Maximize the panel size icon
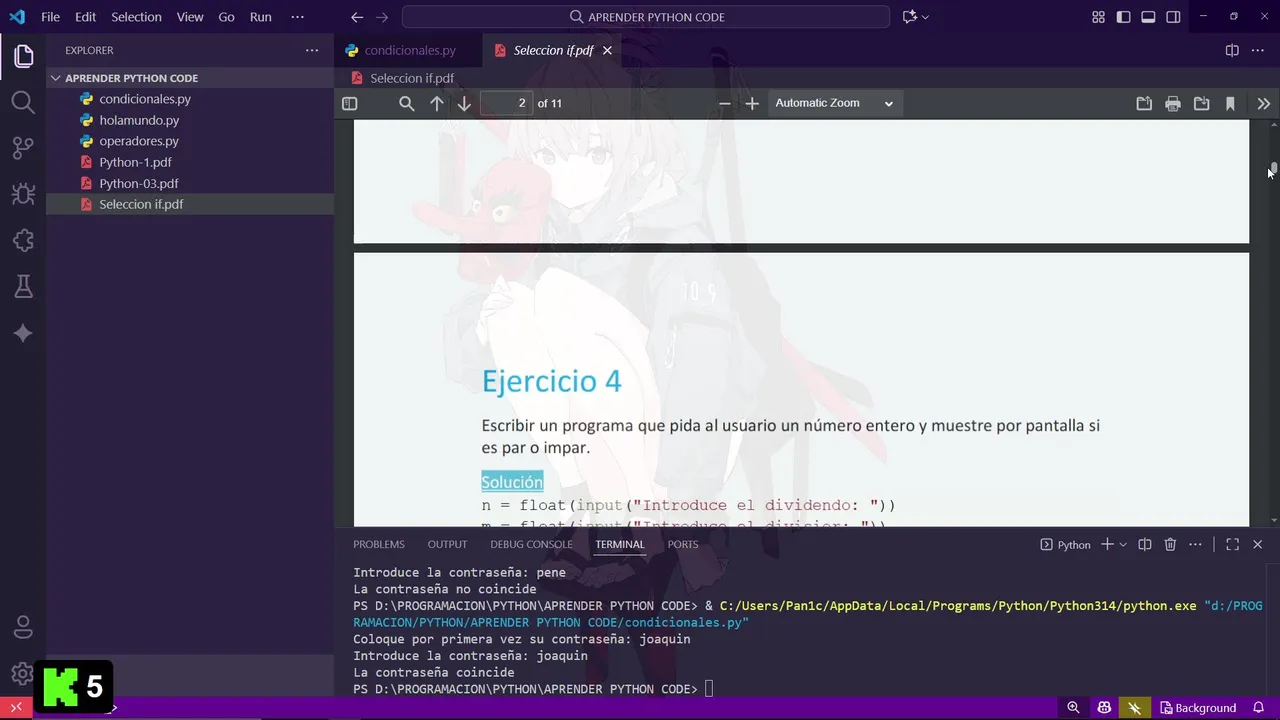Screen dimensions: 1280x720 click(1232, 544)
